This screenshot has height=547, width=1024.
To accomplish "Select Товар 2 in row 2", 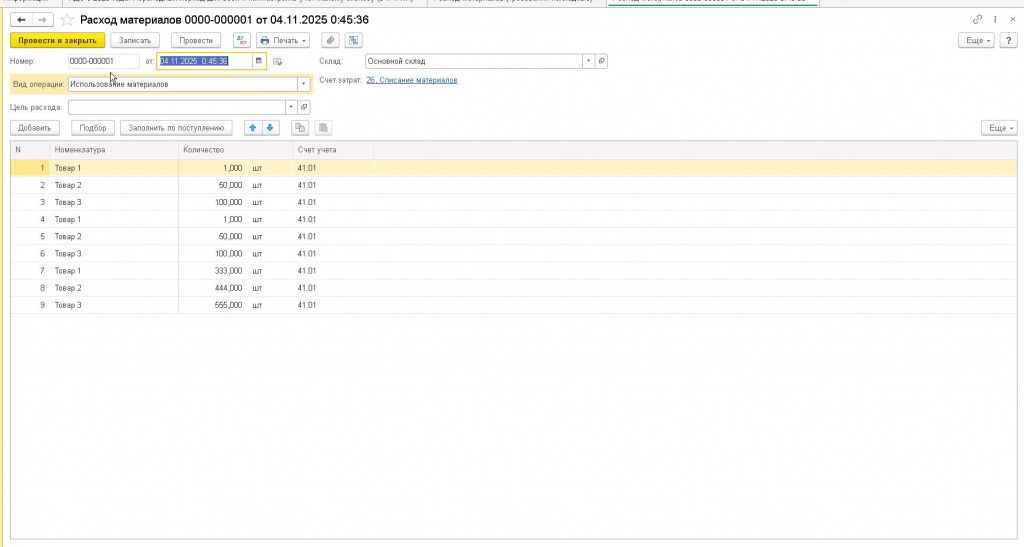I will pyautogui.click(x=68, y=185).
